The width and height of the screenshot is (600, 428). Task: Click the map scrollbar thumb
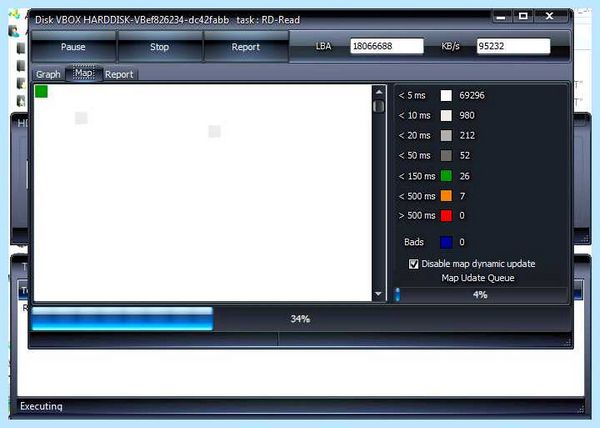pos(379,106)
